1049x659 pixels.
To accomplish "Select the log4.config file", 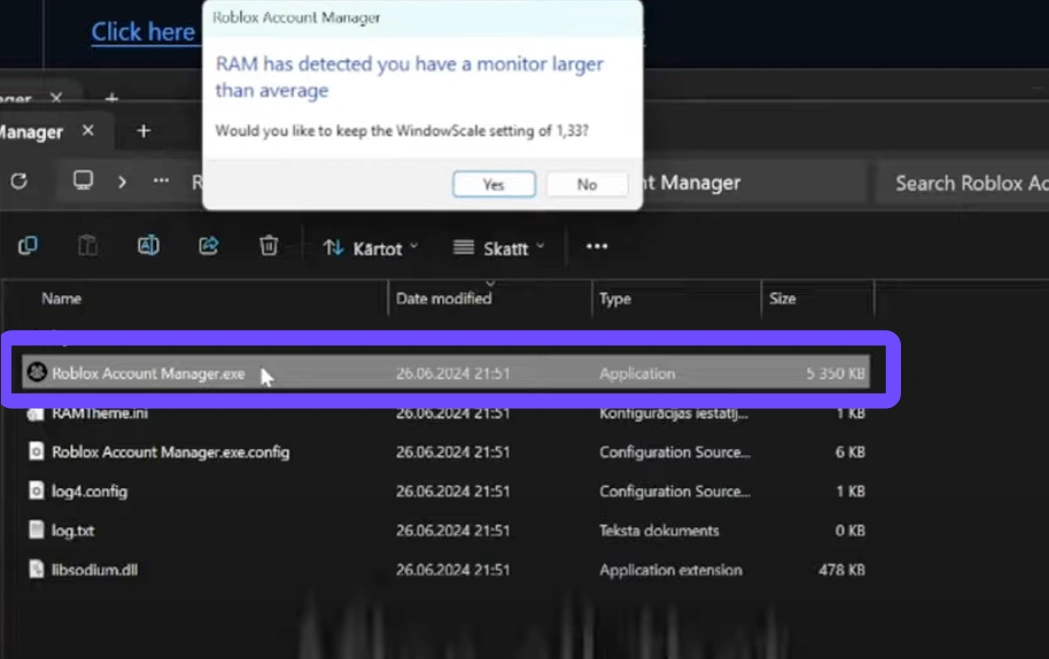I will [x=446, y=491].
